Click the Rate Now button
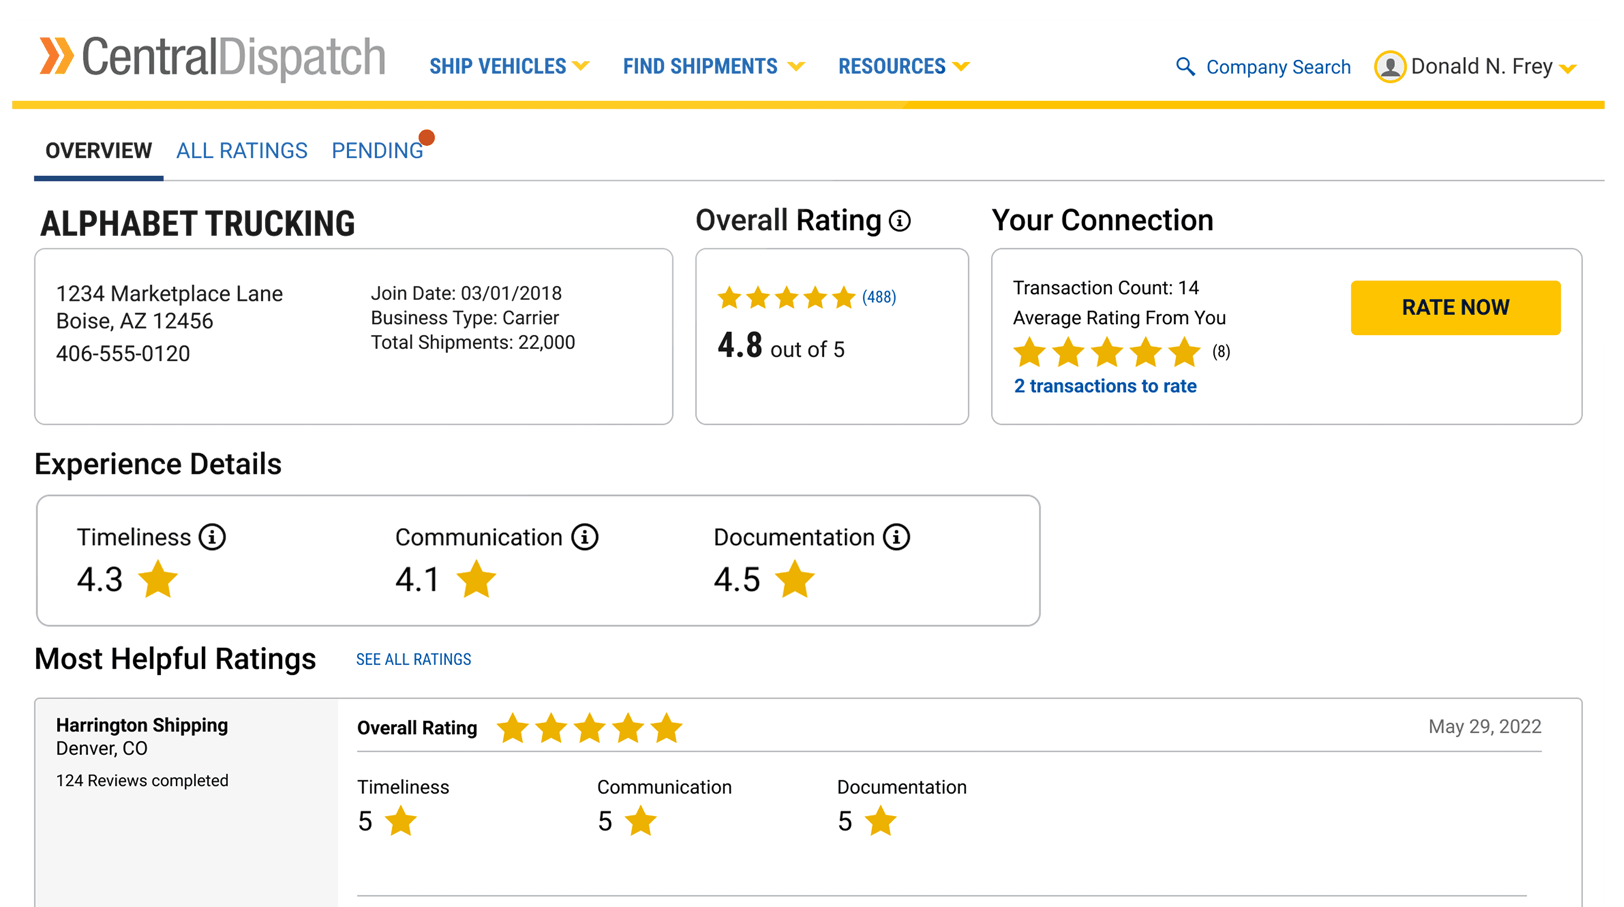Image resolution: width=1624 pixels, height=907 pixels. tap(1455, 308)
